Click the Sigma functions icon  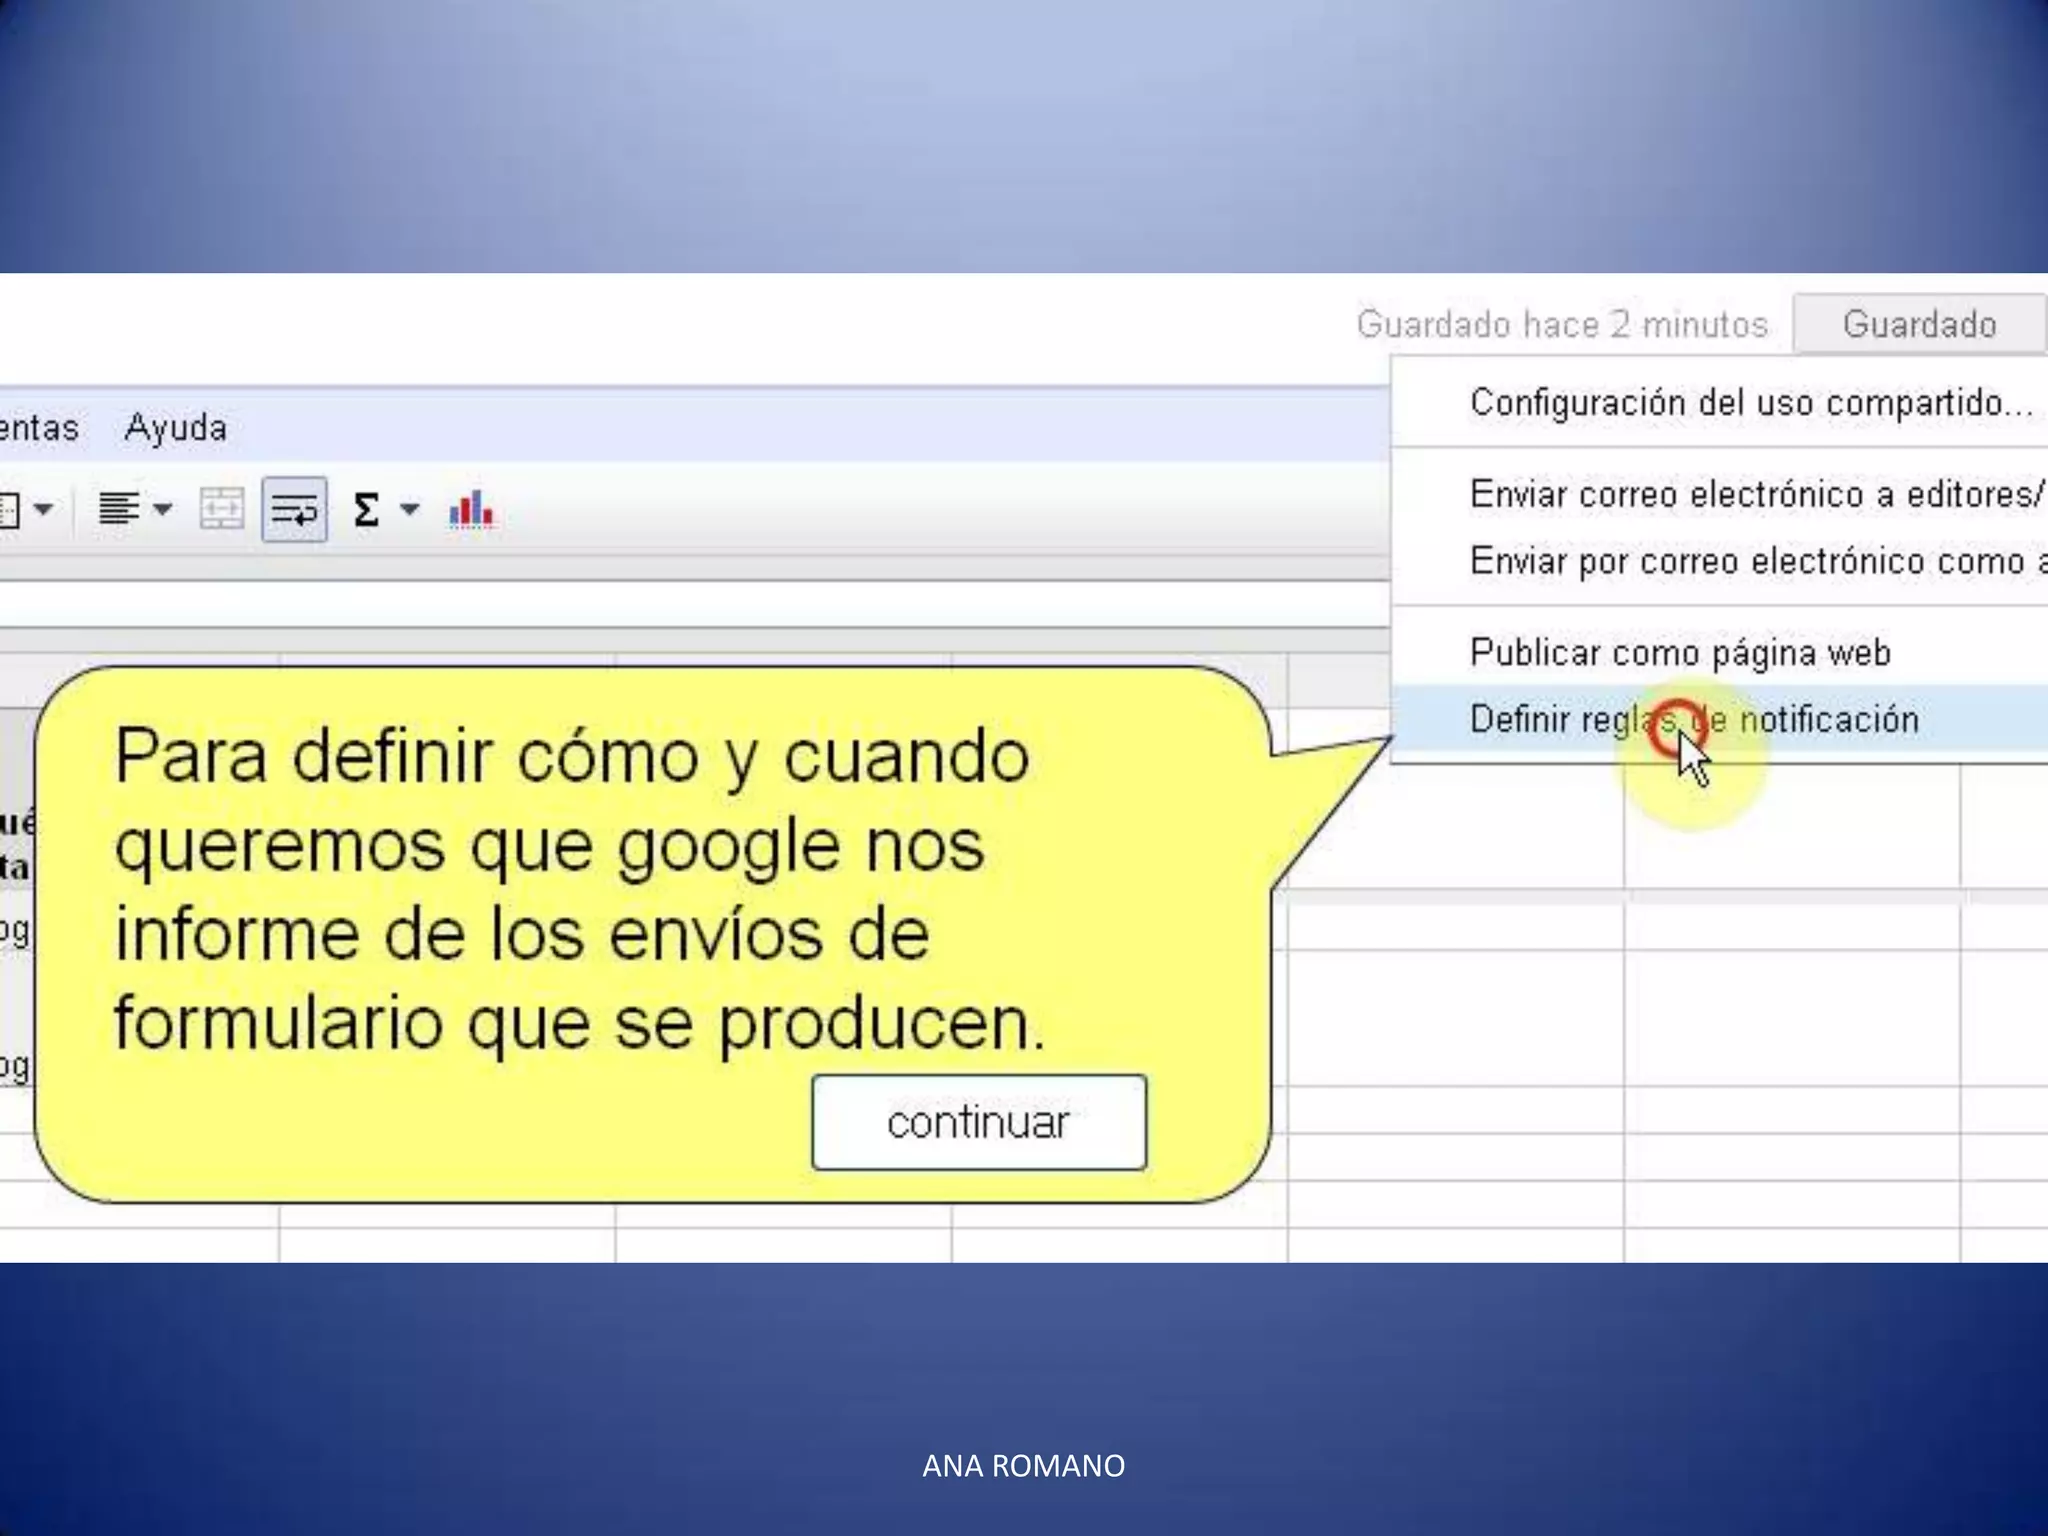tap(367, 510)
